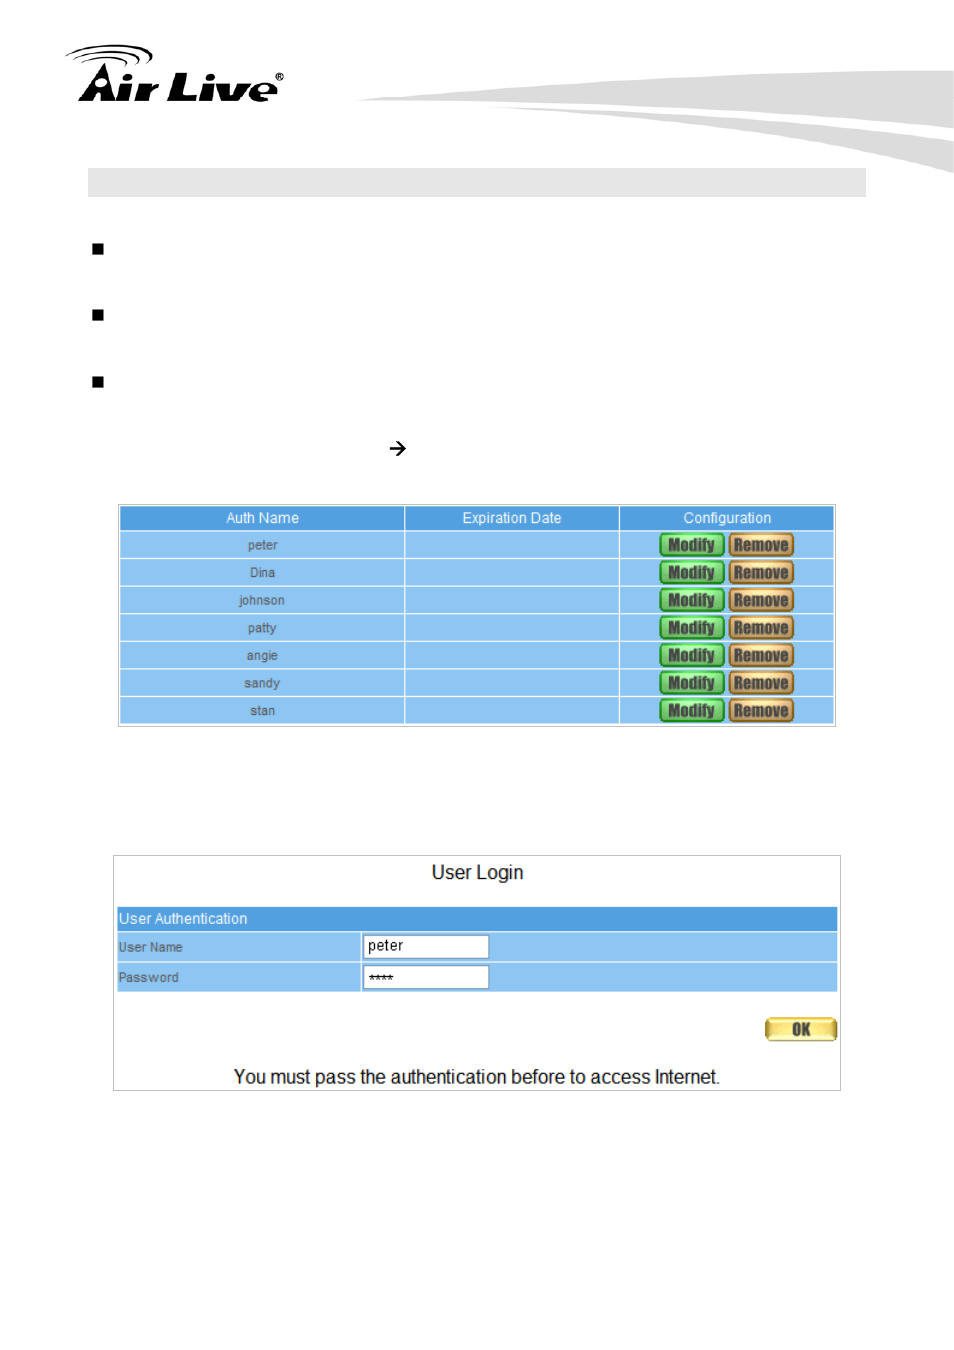Select the Expiration Date column header

click(512, 518)
